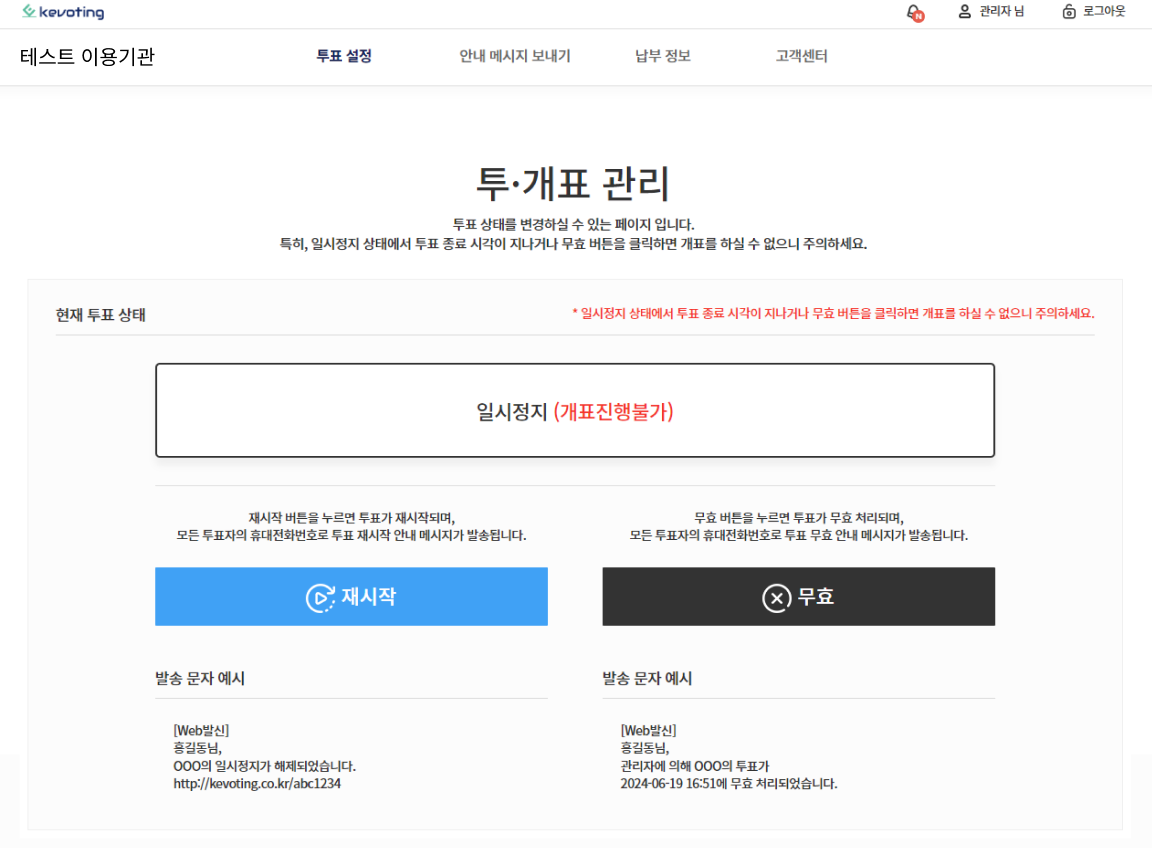
Task: Click the lock icon beside 로그아웃
Action: (x=1069, y=12)
